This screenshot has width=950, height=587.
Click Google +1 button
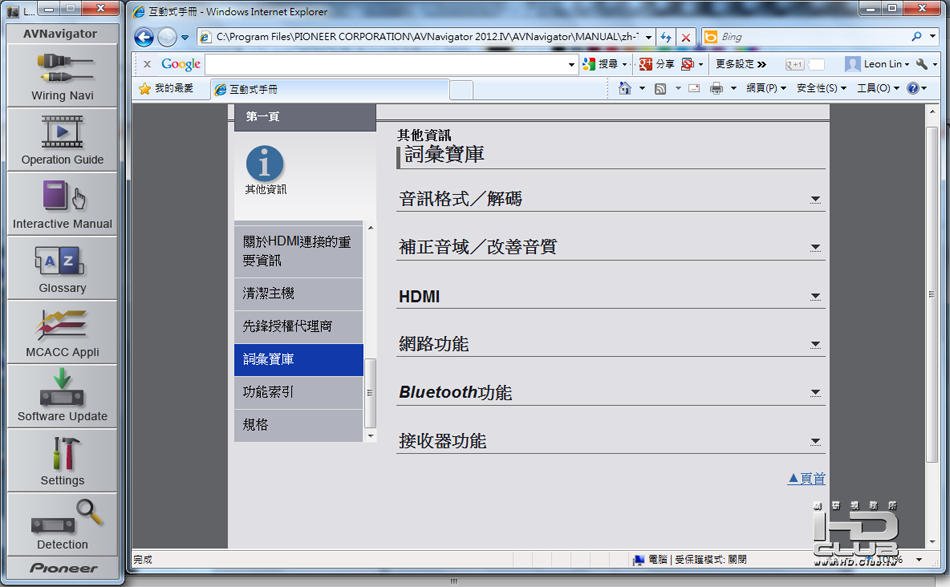click(794, 64)
